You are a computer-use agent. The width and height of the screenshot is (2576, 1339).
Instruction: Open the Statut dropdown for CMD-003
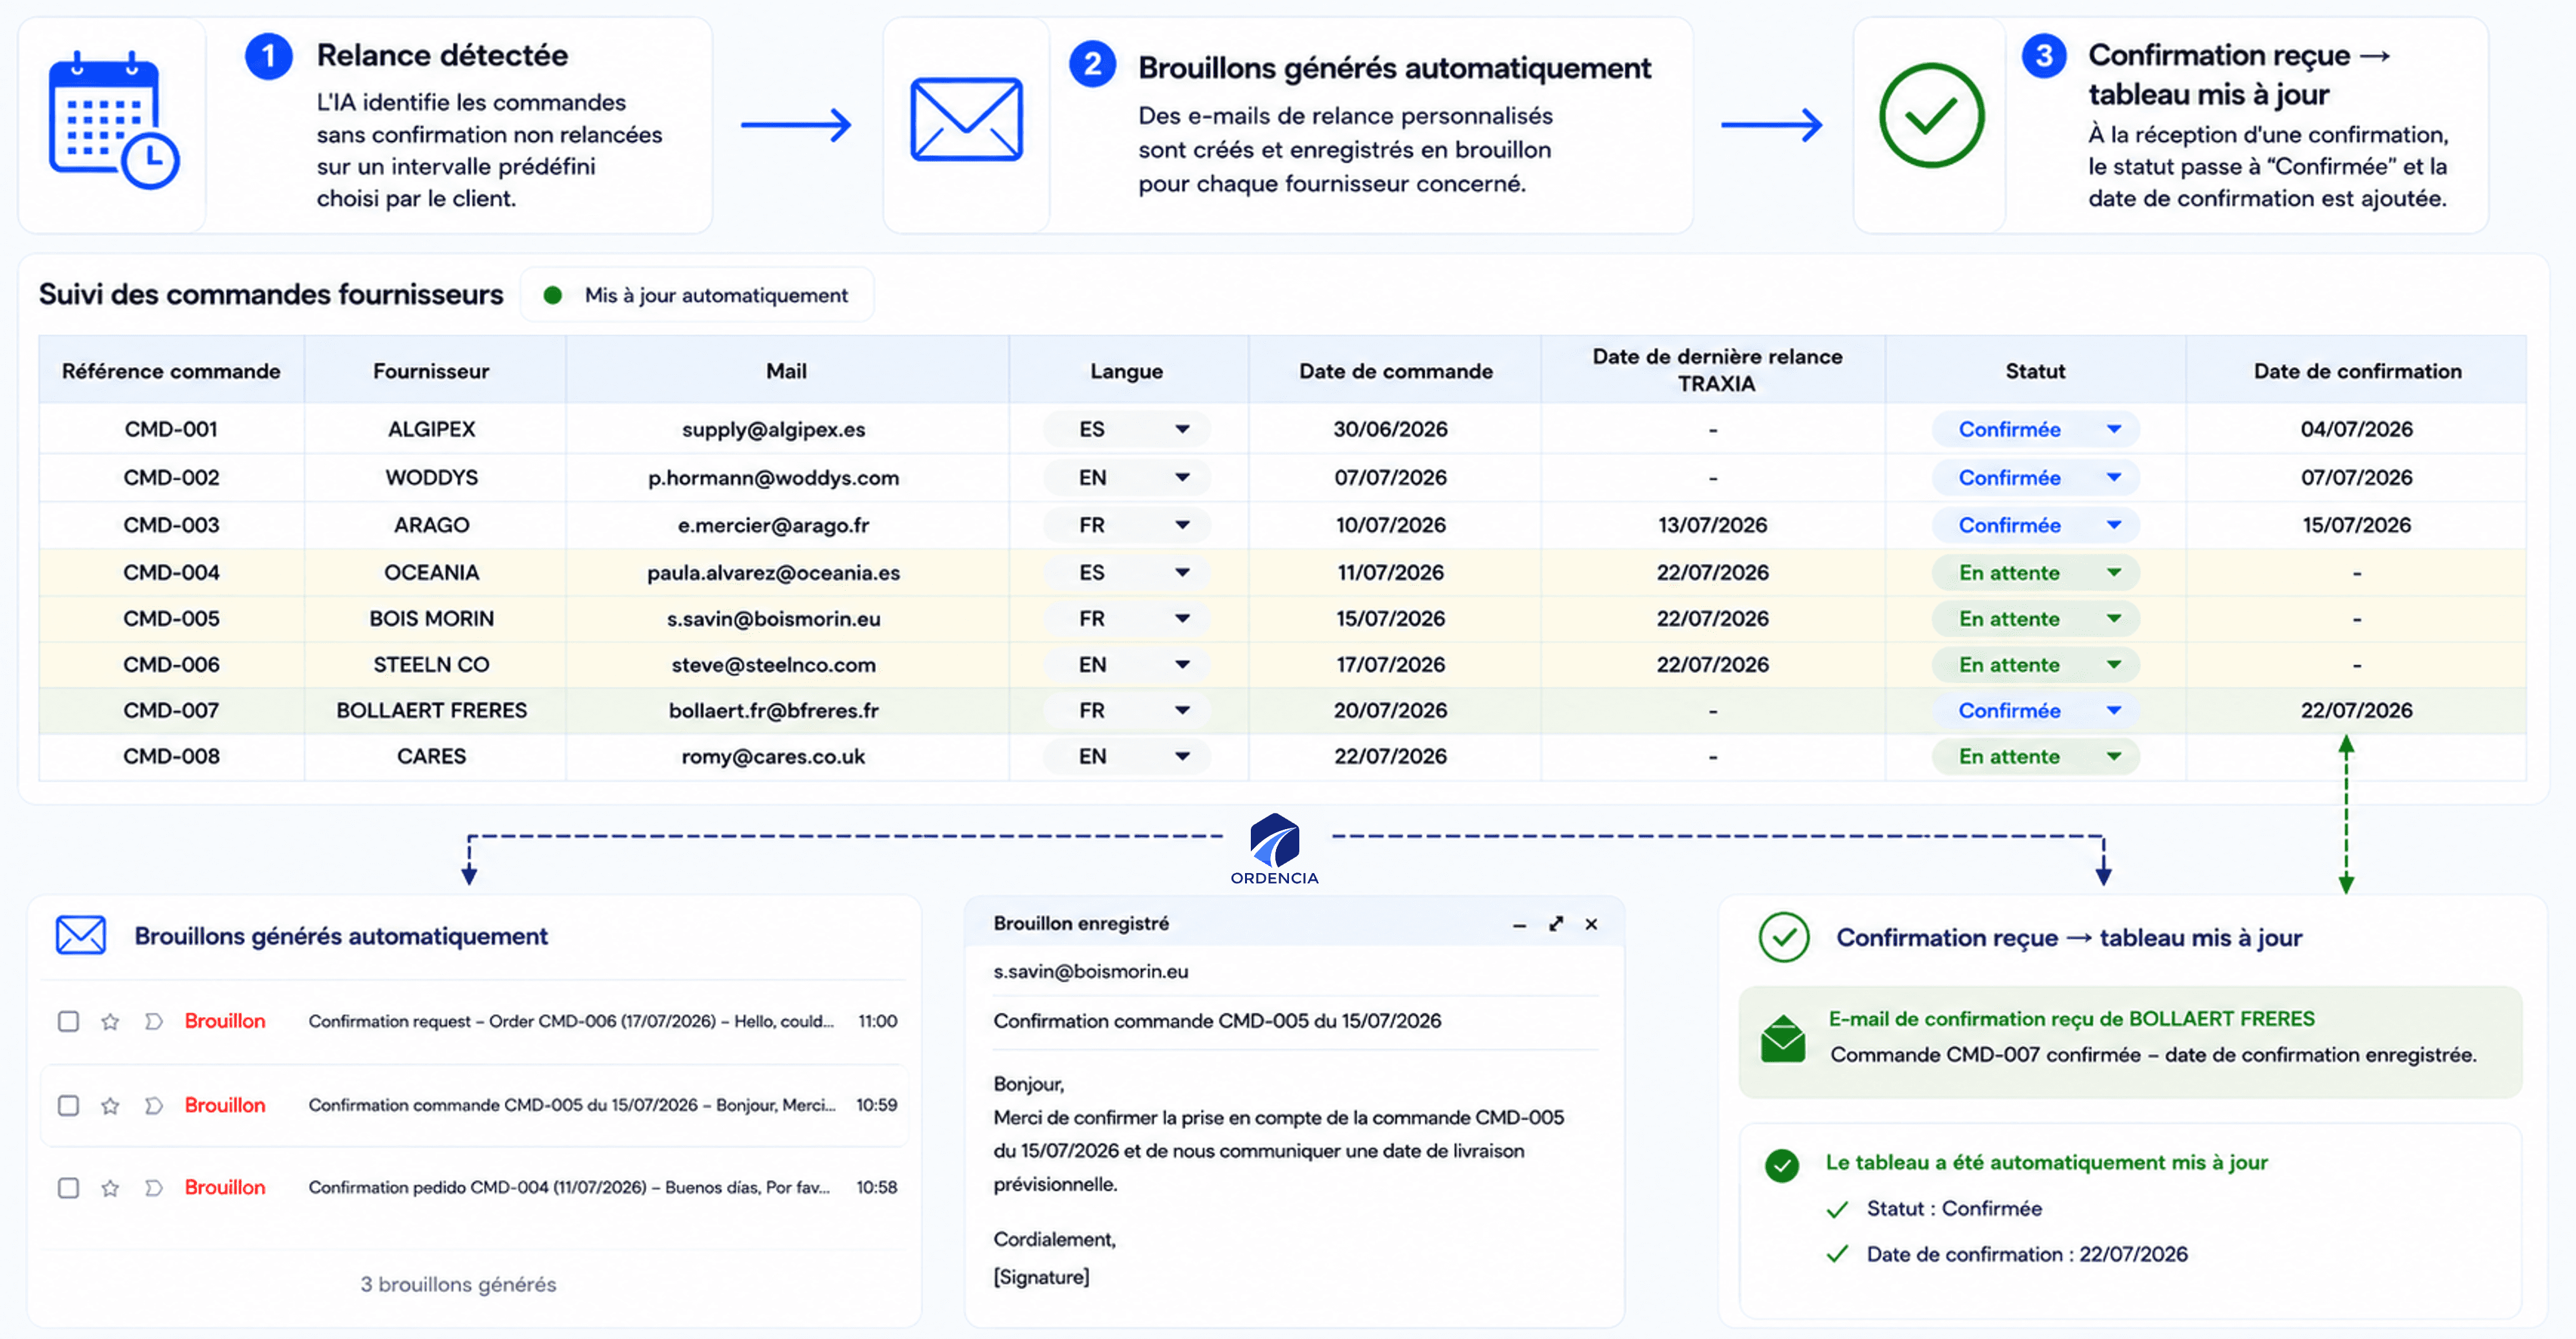point(2035,525)
